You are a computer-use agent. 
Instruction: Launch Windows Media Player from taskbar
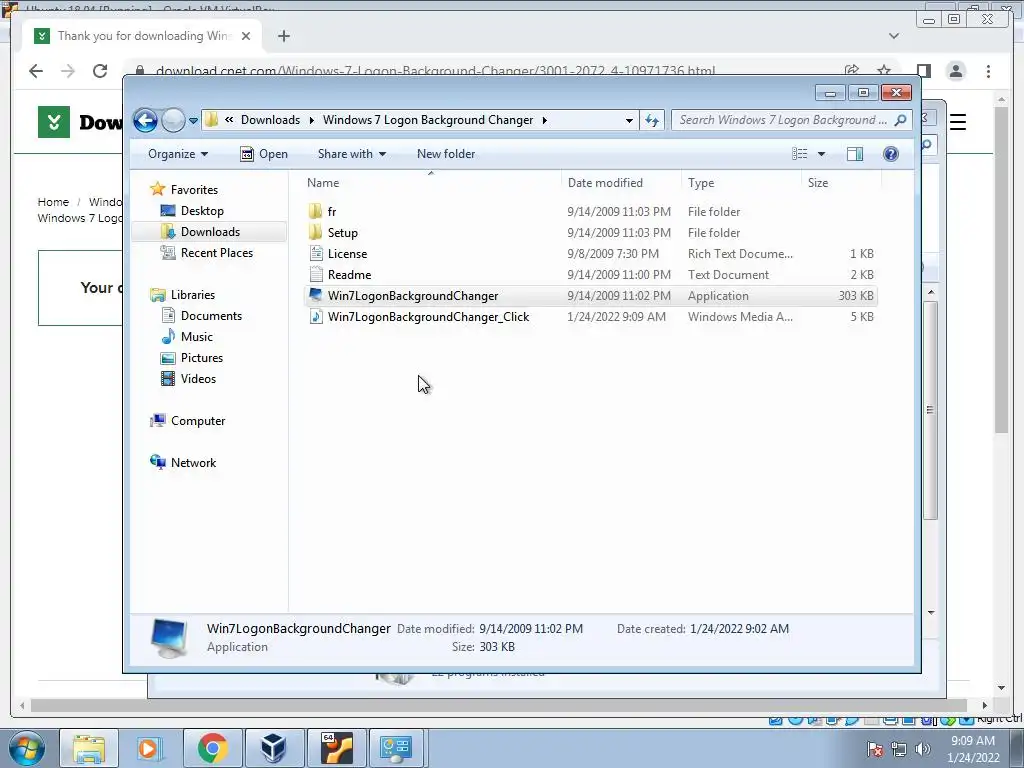point(150,748)
